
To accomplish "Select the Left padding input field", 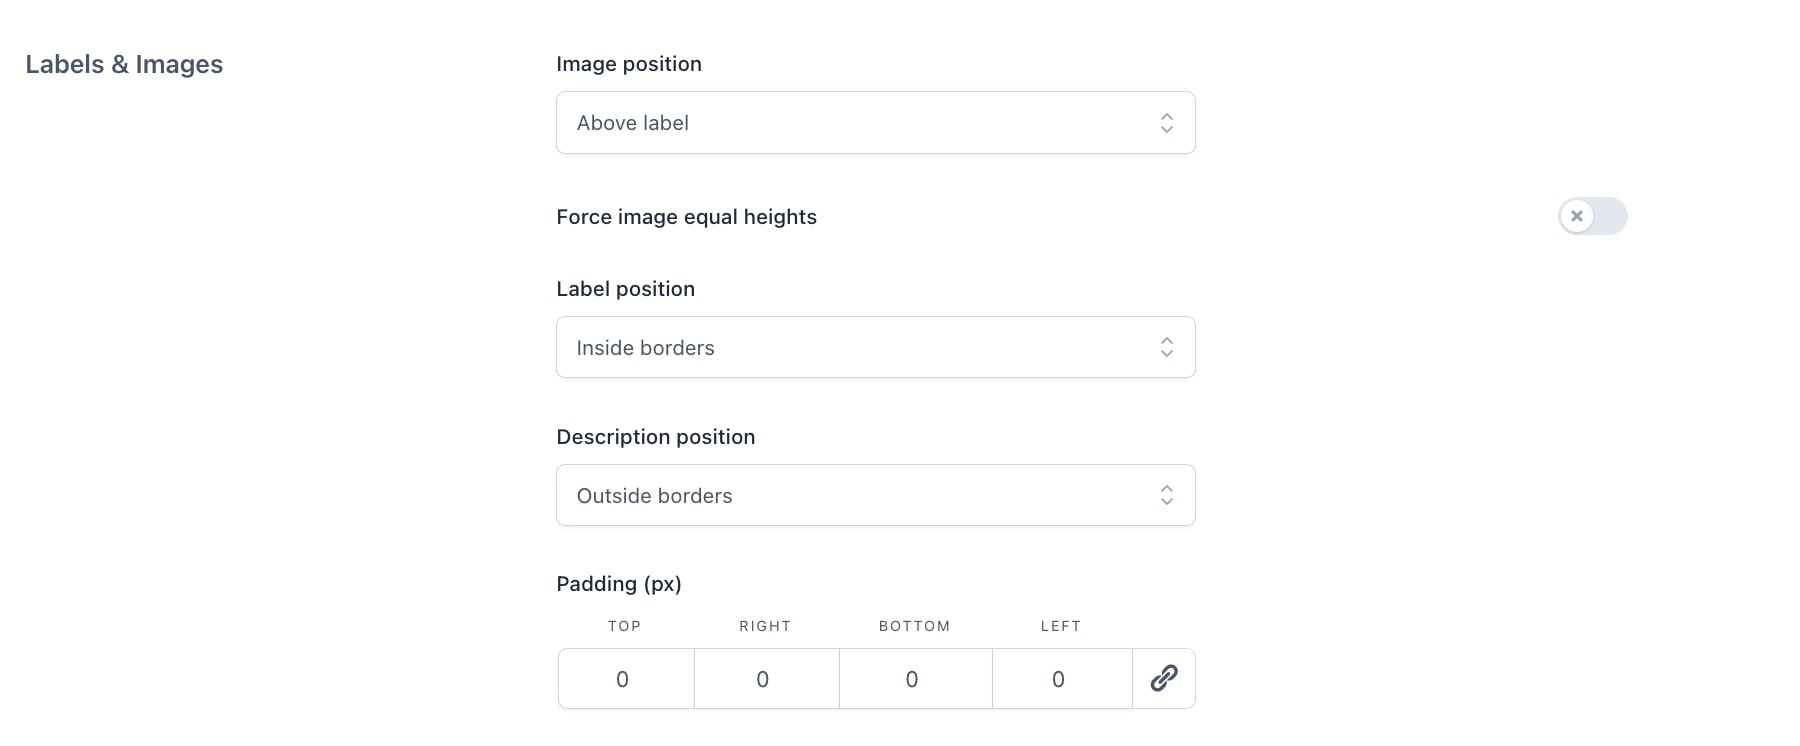I will tap(1061, 679).
